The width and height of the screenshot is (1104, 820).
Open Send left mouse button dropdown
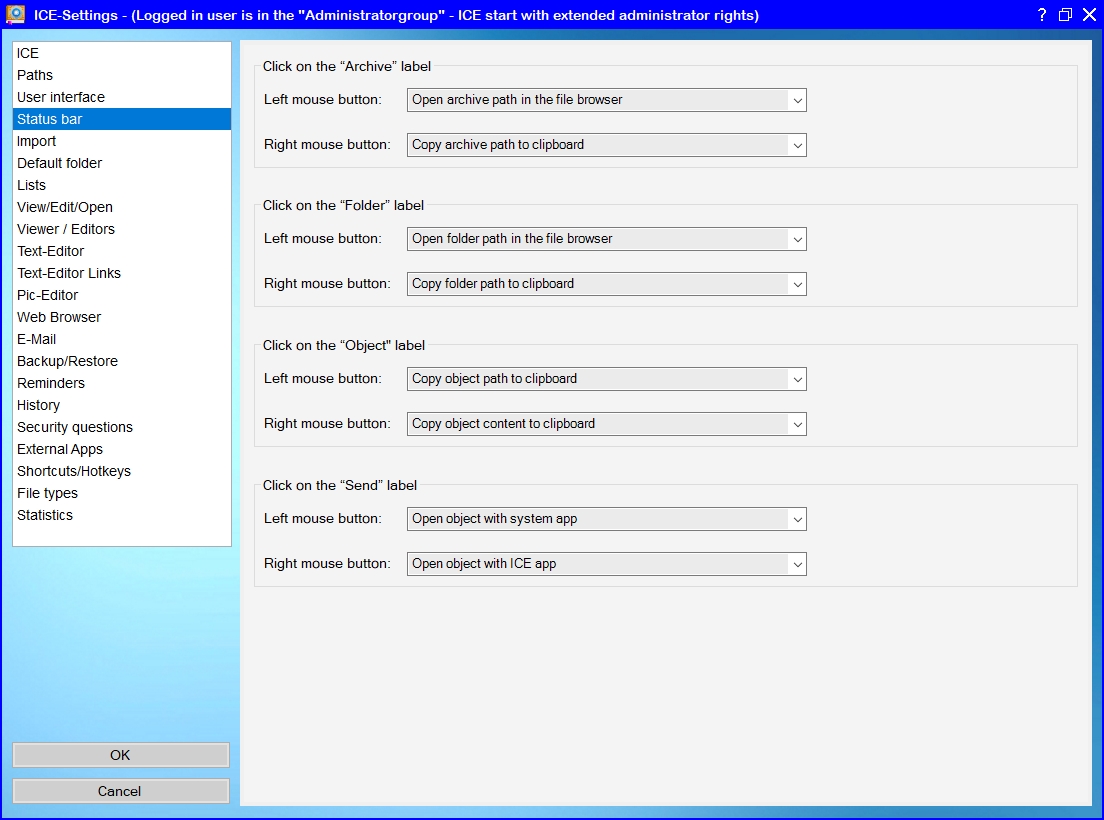point(606,519)
